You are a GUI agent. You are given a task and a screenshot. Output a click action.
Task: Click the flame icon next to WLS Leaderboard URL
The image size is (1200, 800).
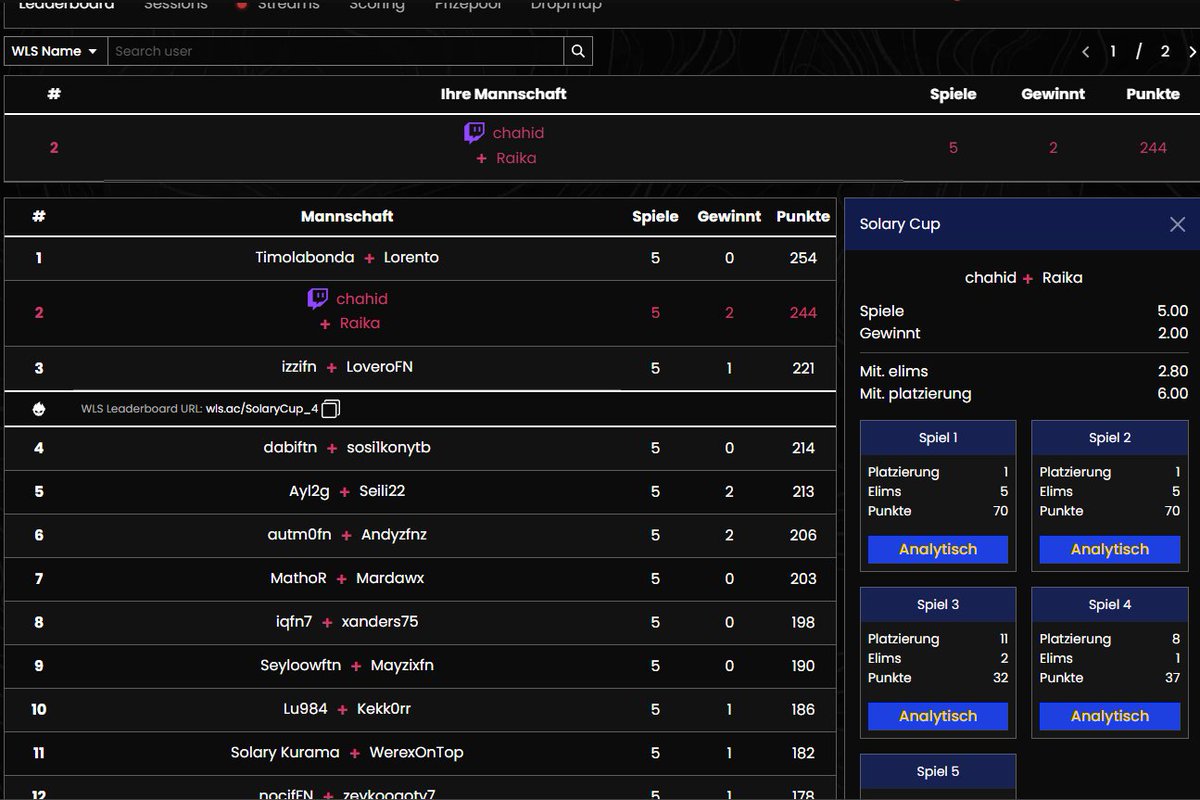tap(39, 408)
